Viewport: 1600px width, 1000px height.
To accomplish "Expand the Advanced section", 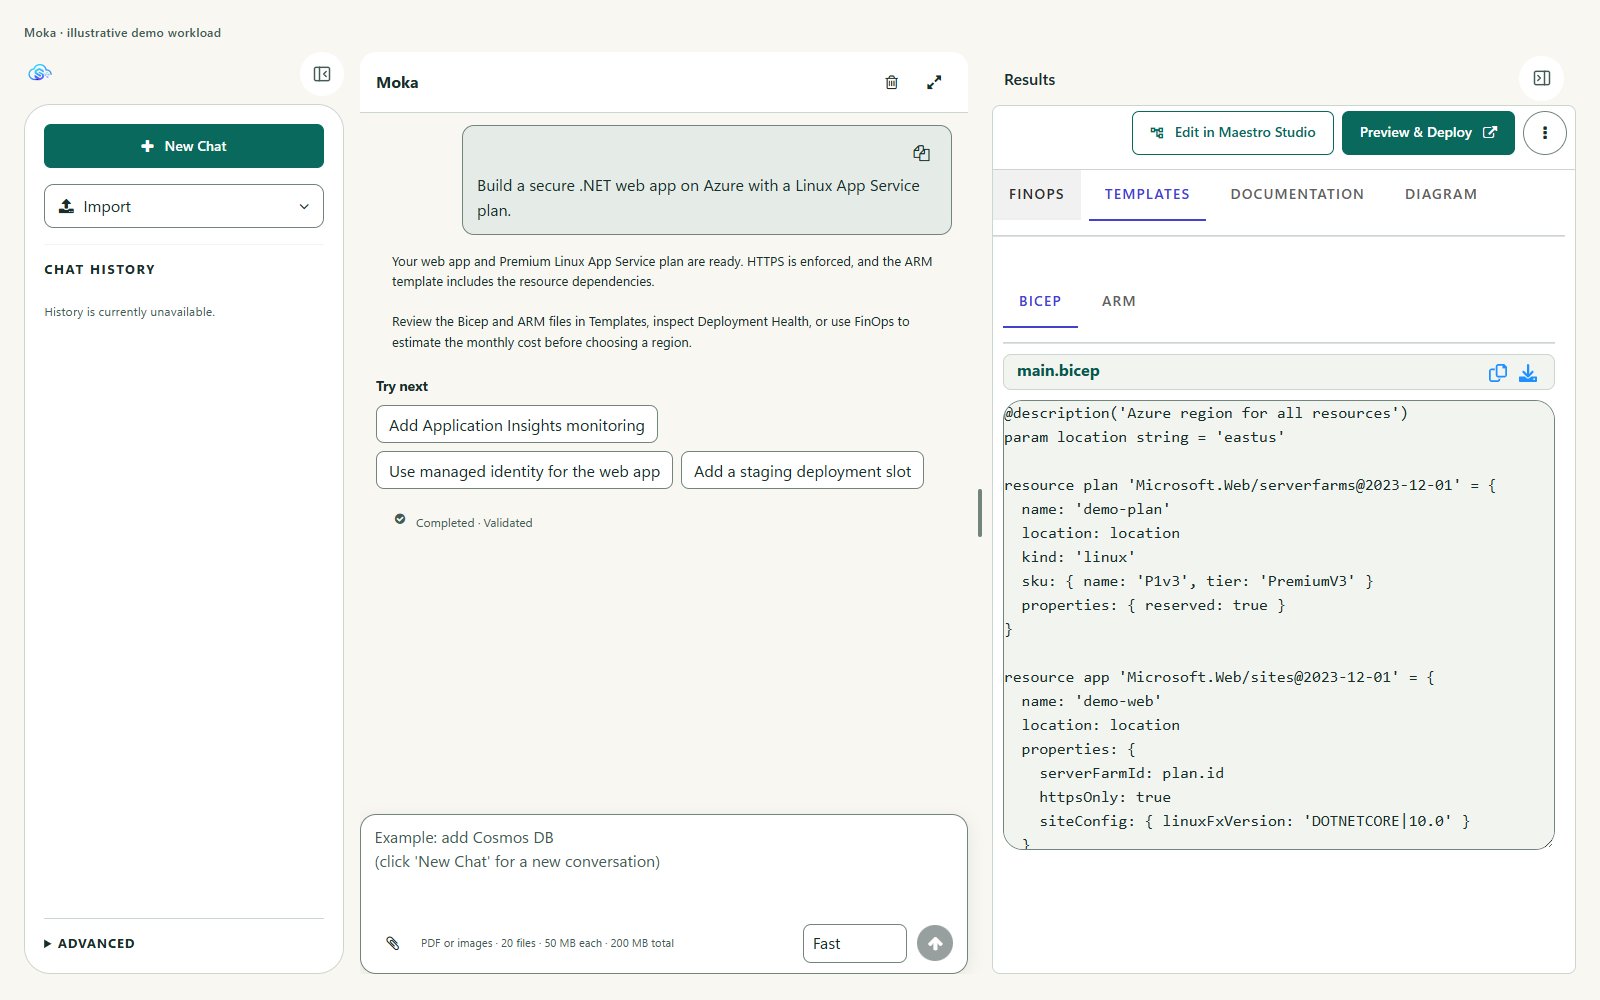I will click(x=90, y=943).
